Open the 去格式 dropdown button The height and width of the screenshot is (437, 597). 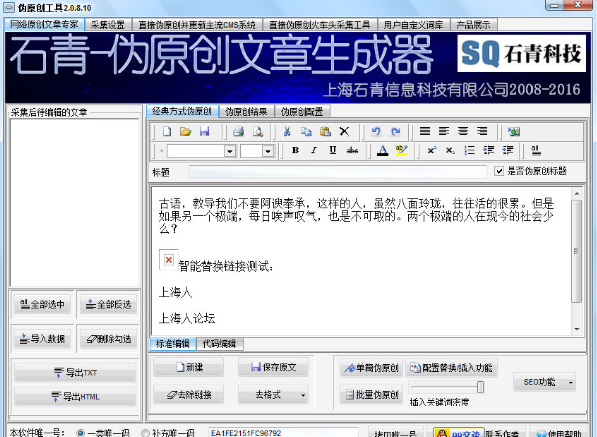tap(273, 395)
